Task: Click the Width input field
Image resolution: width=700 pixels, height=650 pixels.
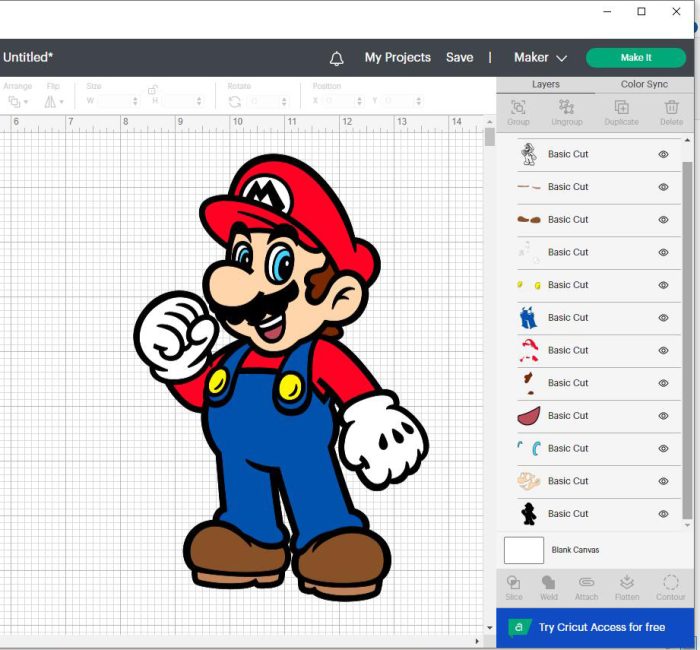Action: click(113, 101)
